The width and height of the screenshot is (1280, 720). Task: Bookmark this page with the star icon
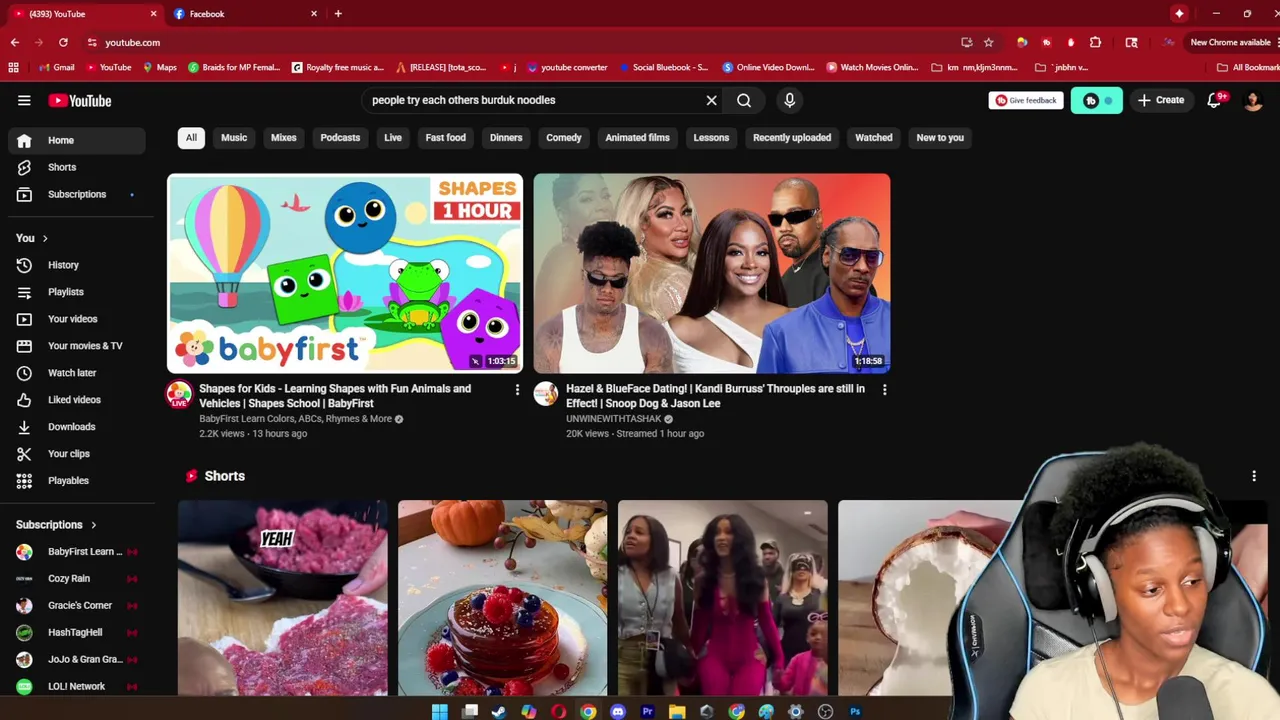pyautogui.click(x=988, y=42)
